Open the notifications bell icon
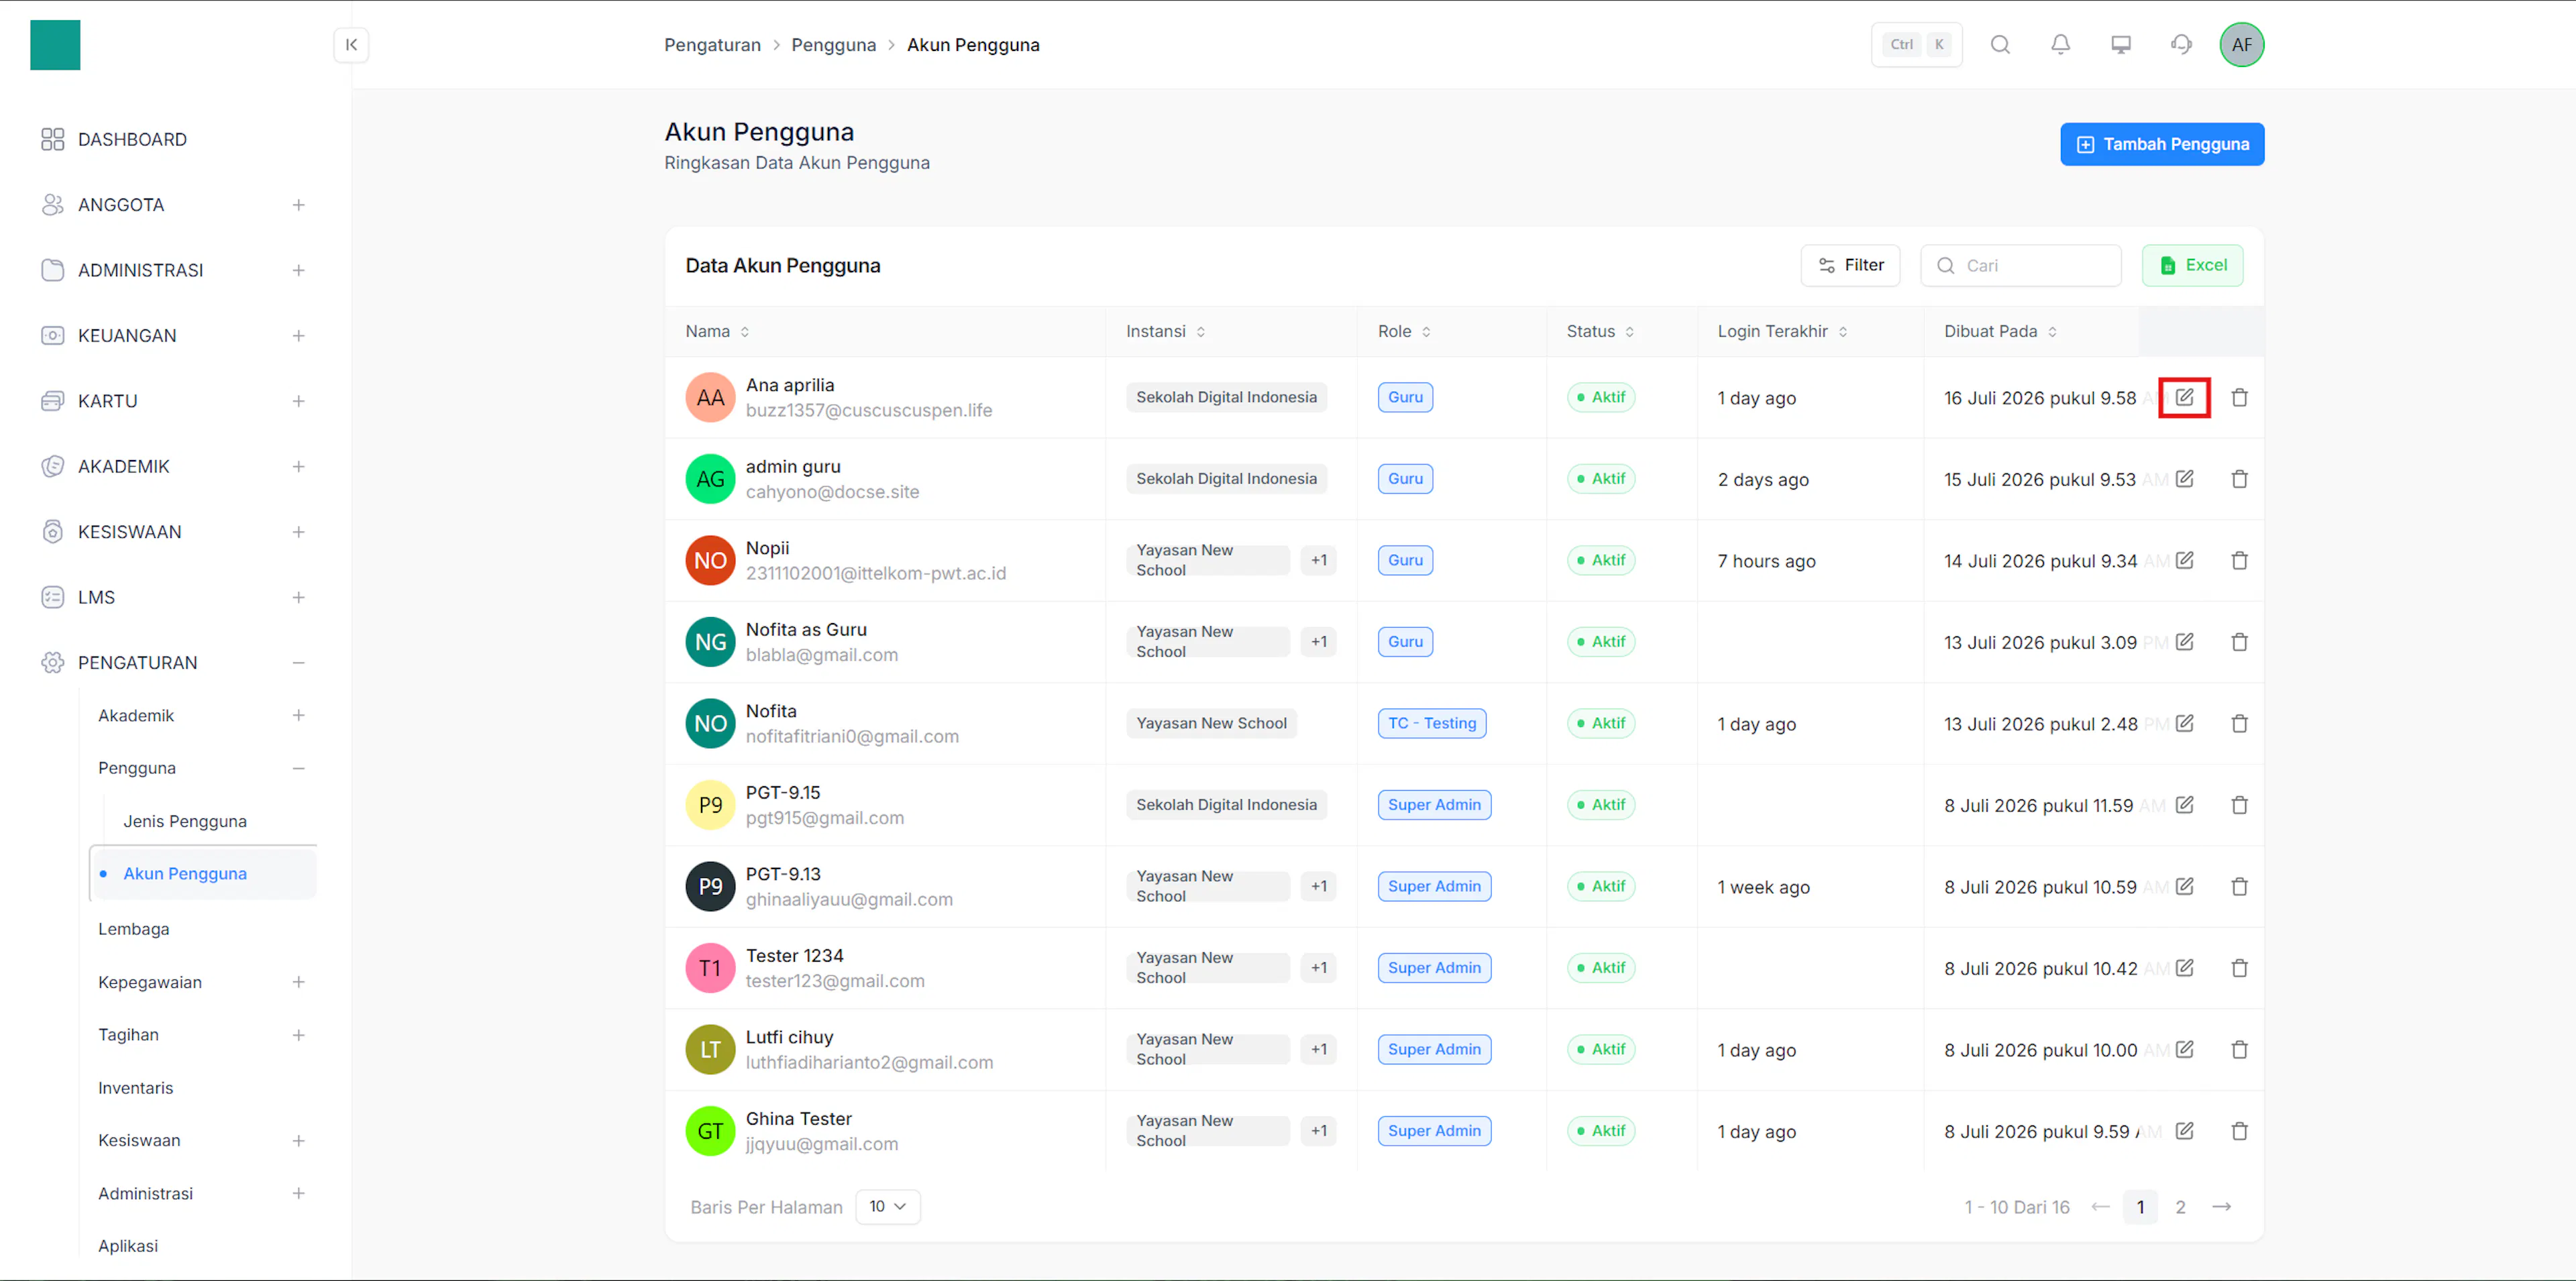The image size is (2576, 1281). [2060, 44]
